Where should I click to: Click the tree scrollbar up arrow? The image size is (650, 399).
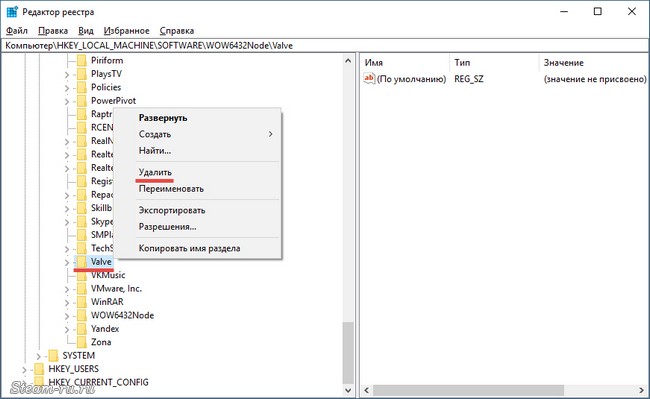pos(348,61)
